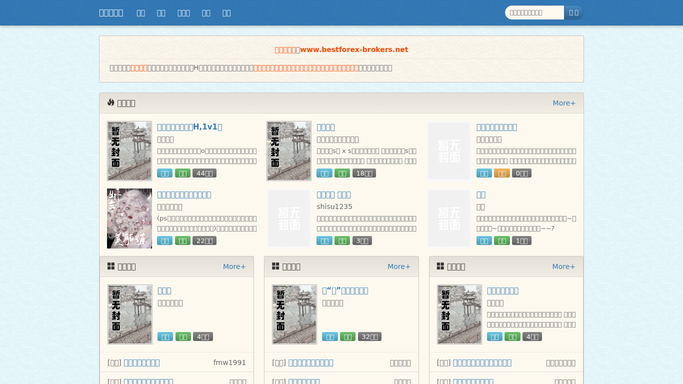
Task: Open More+ in the panel listing fmw1991
Action: pos(234,266)
